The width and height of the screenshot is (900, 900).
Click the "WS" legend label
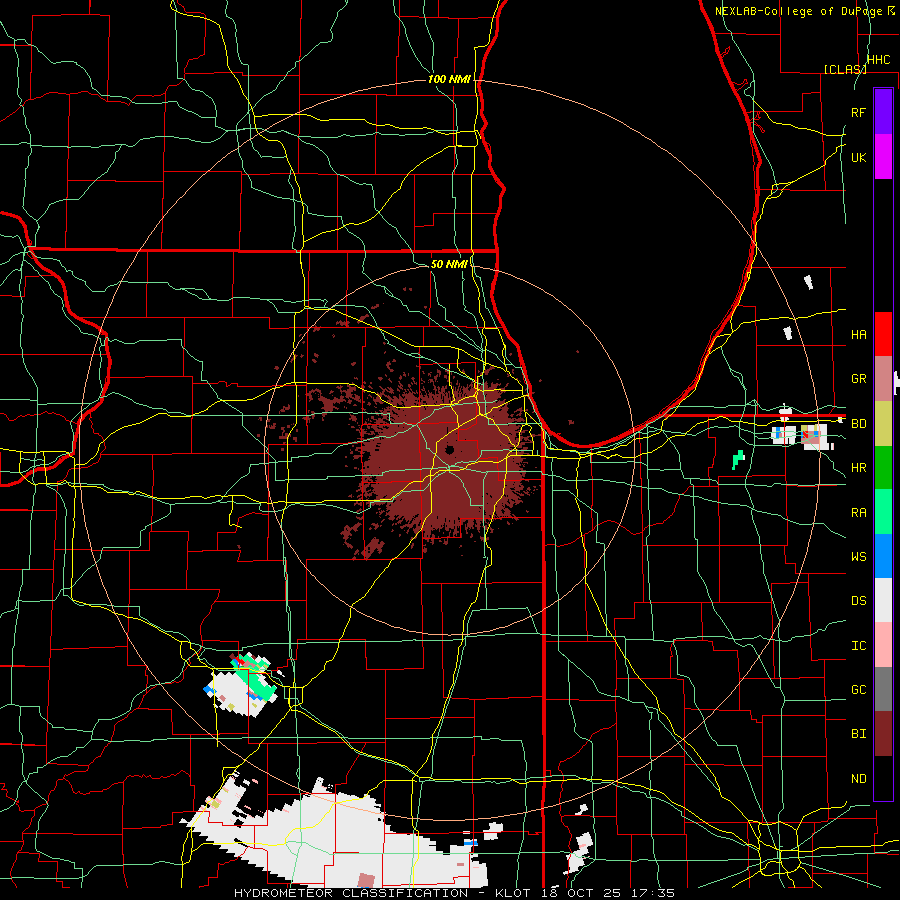tap(859, 556)
